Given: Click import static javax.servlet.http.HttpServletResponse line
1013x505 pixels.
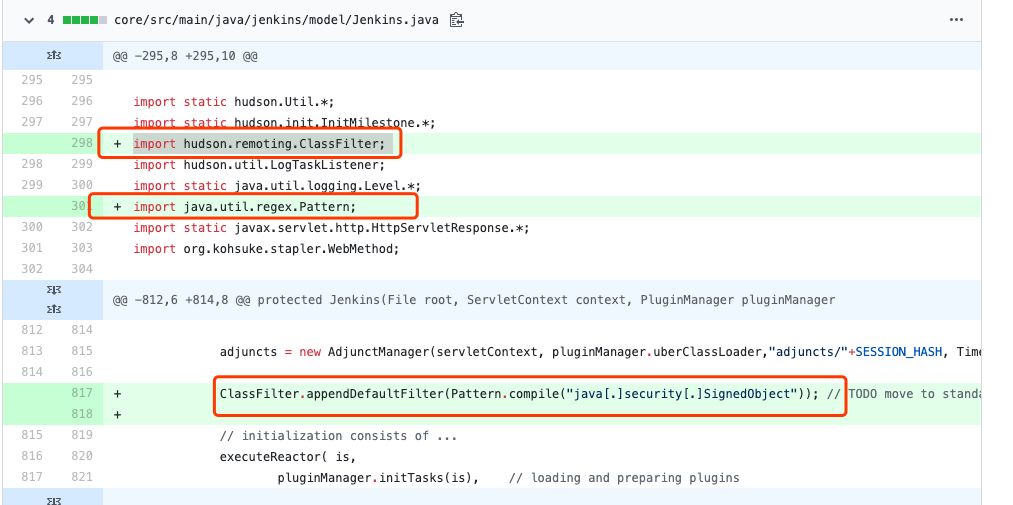Looking at the screenshot, I should point(331,228).
